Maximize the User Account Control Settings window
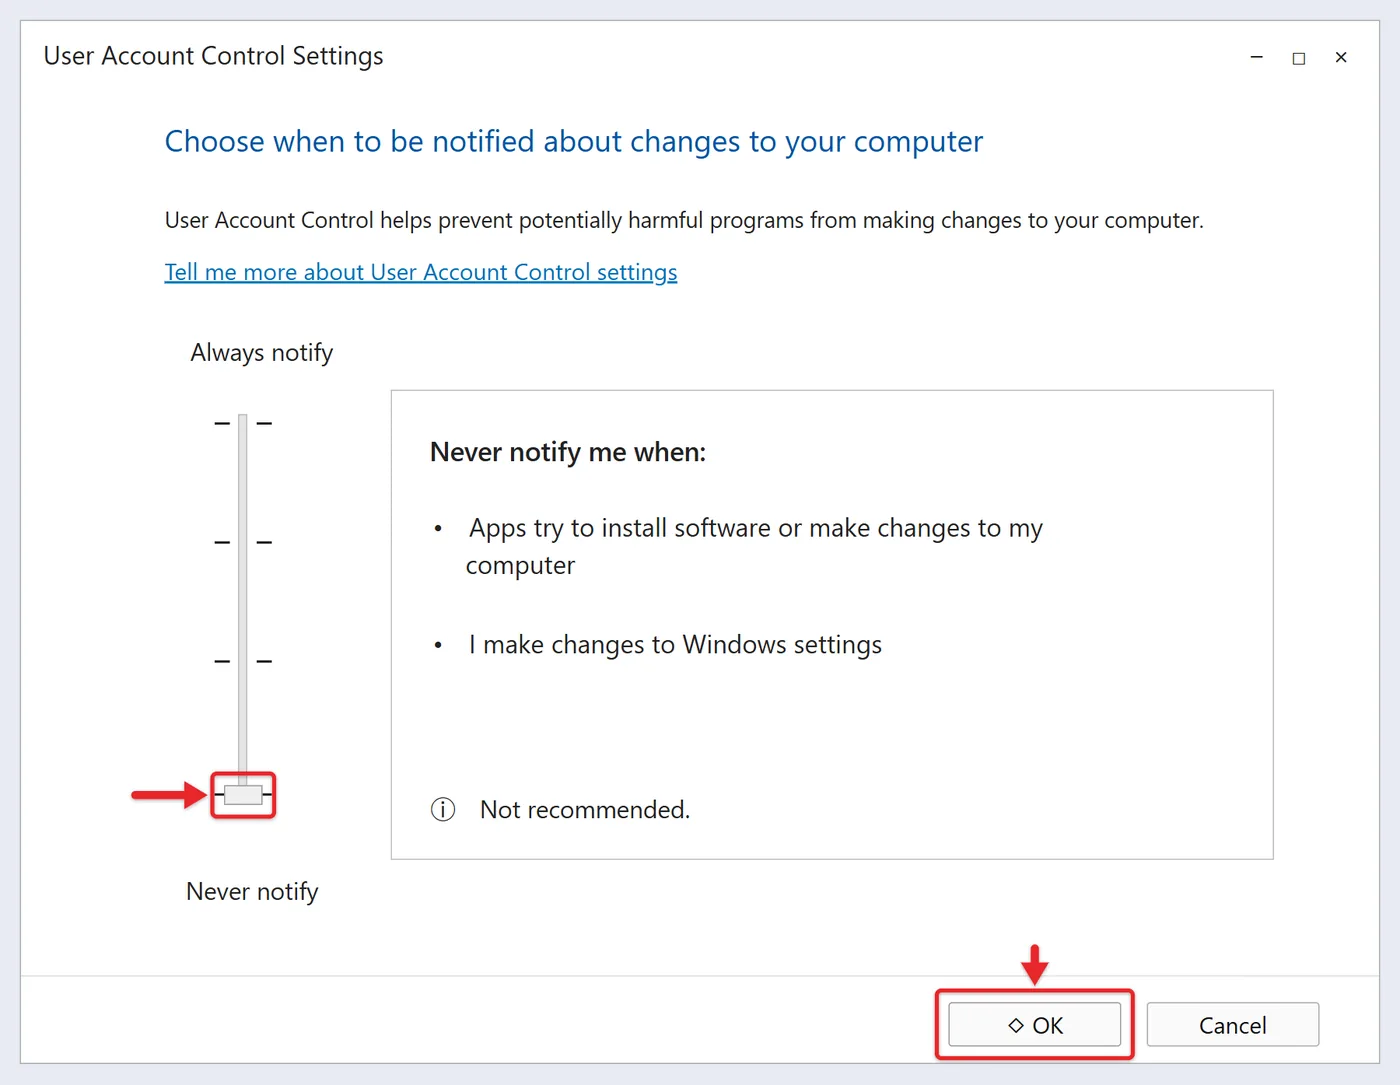 coord(1299,58)
